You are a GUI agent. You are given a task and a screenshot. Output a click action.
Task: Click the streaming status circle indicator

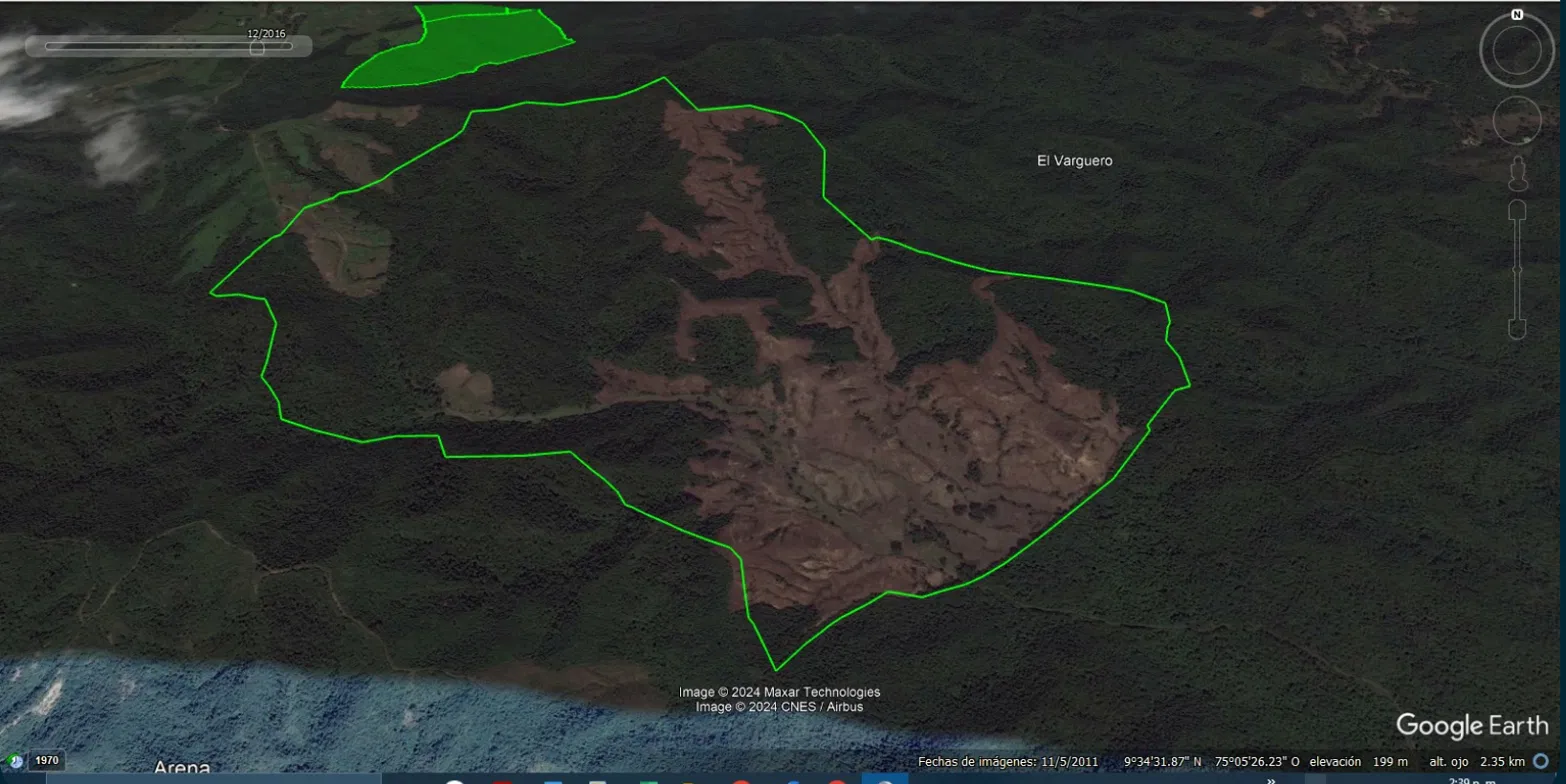click(x=1541, y=761)
